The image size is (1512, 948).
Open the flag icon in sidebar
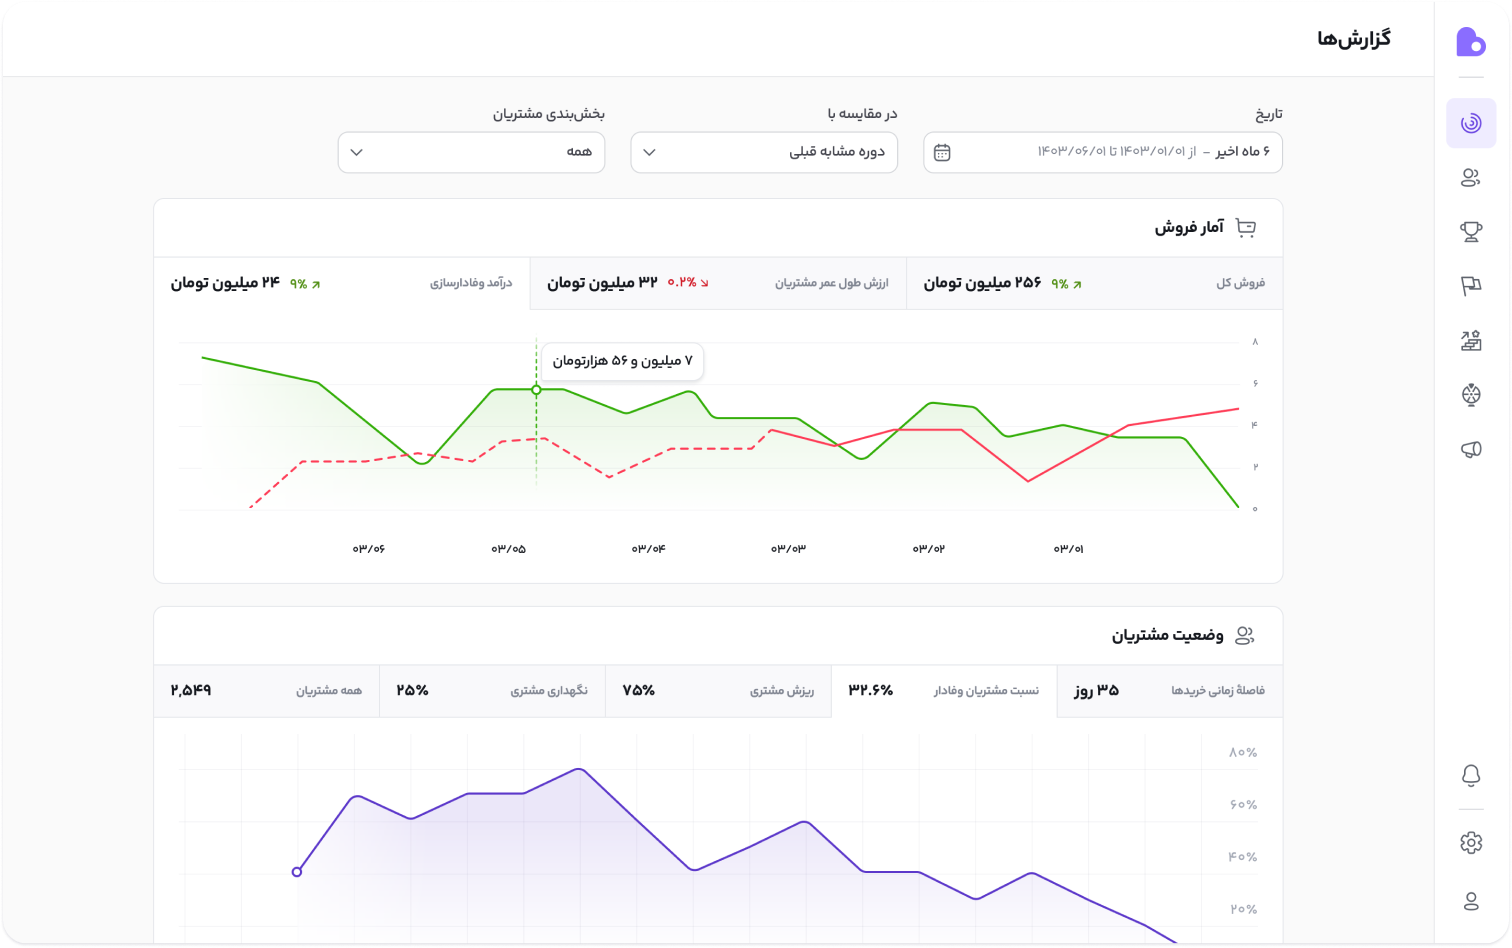1471,286
